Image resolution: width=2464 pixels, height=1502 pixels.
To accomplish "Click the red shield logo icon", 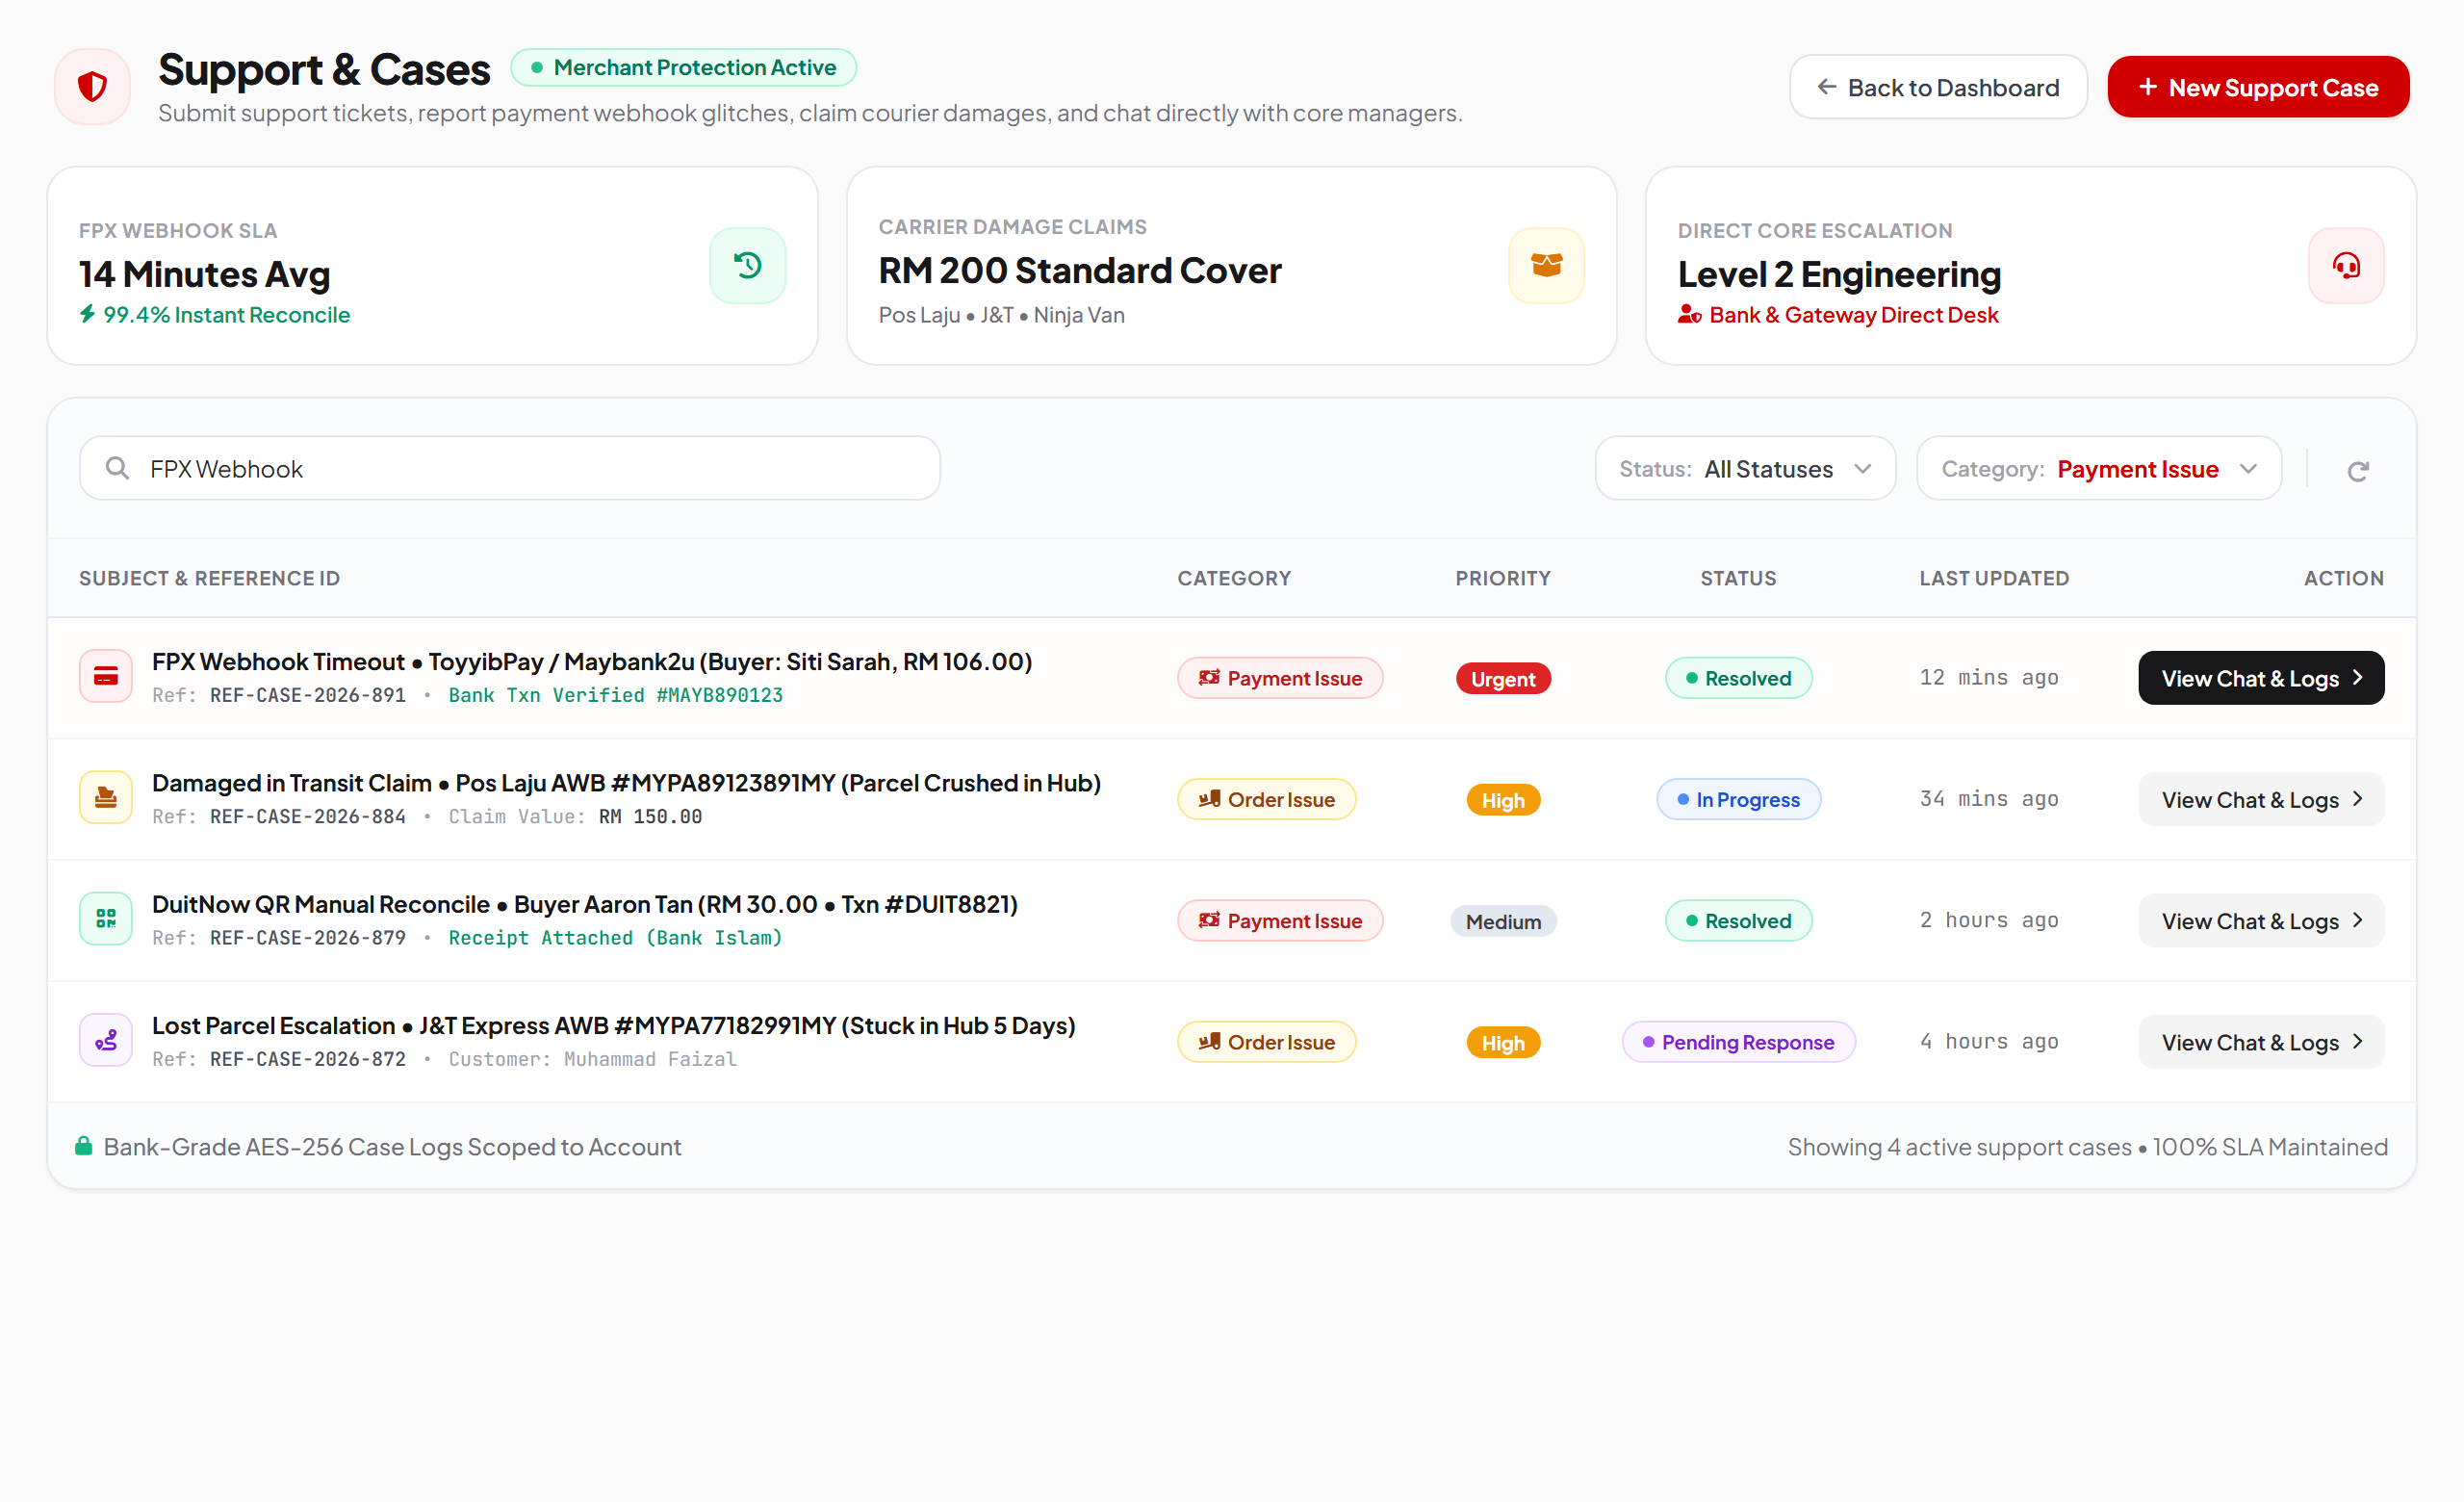I will (x=92, y=87).
